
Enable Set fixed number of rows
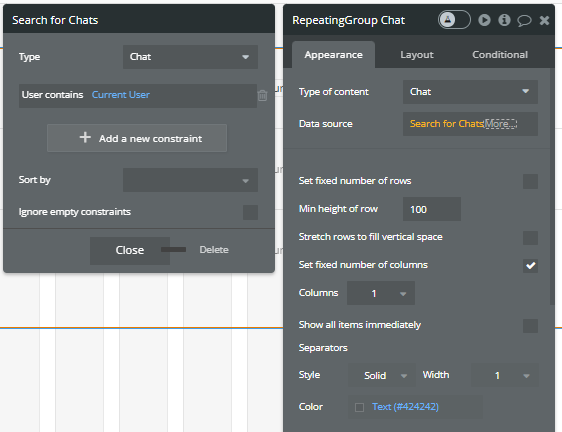530,181
